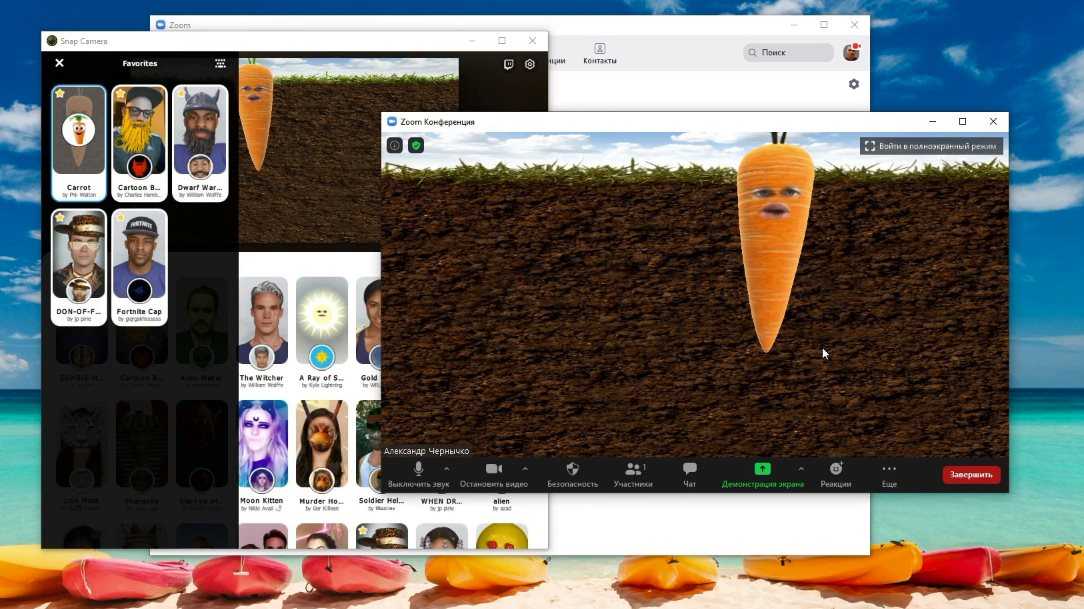Click Войти в полноэкранный режим button
1084x609 pixels.
pyautogui.click(x=931, y=146)
